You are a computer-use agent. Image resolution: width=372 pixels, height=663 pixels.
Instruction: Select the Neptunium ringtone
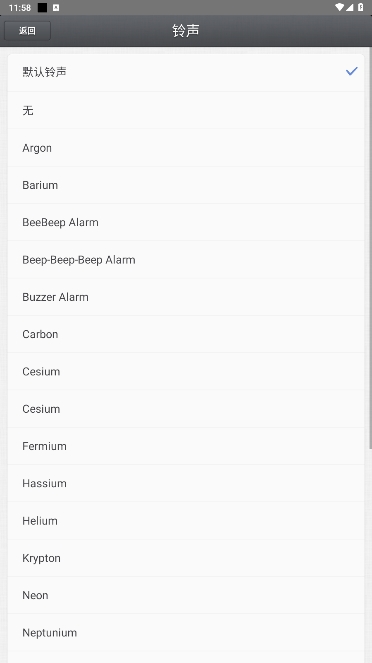click(186, 633)
